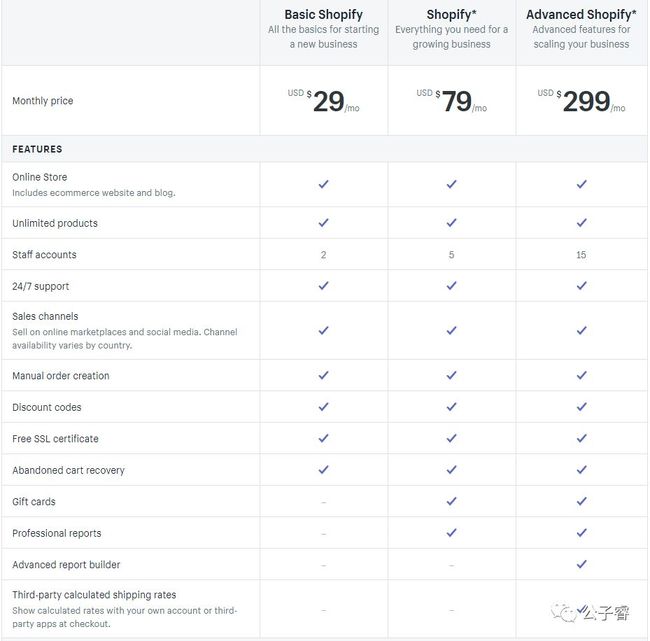Click Online Store checkmark under Basic Shopify
The width and height of the screenshot is (650, 641).
coord(323,184)
